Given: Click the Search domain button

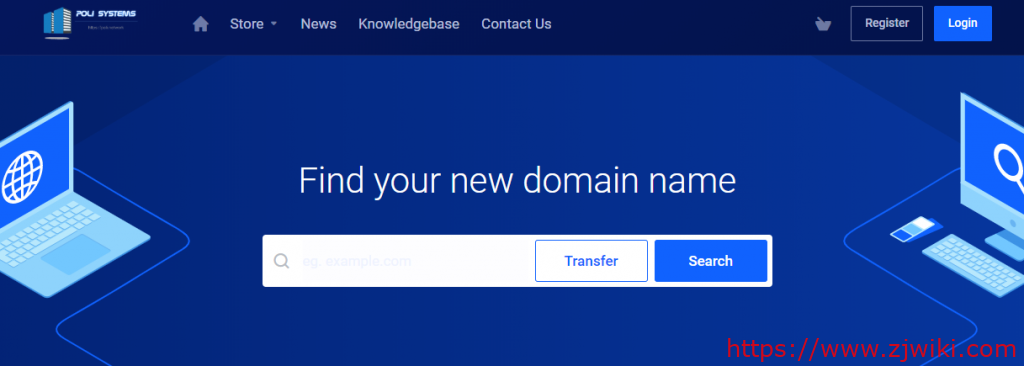Looking at the screenshot, I should (711, 261).
